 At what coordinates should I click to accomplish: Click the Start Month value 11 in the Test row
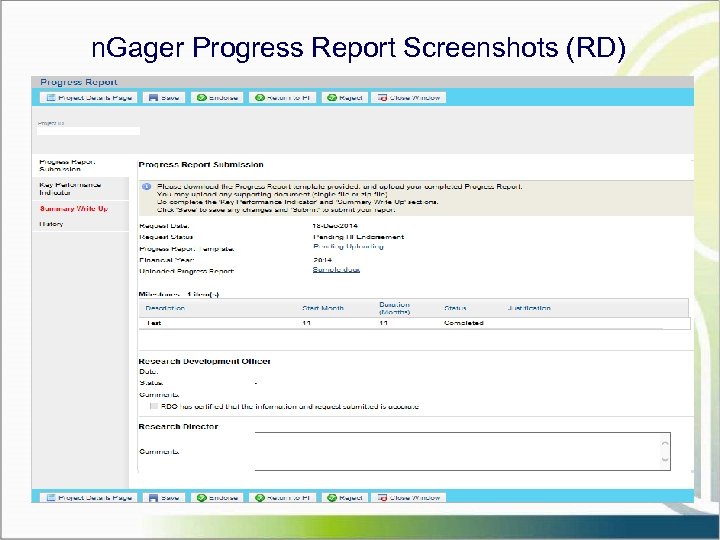(306, 323)
